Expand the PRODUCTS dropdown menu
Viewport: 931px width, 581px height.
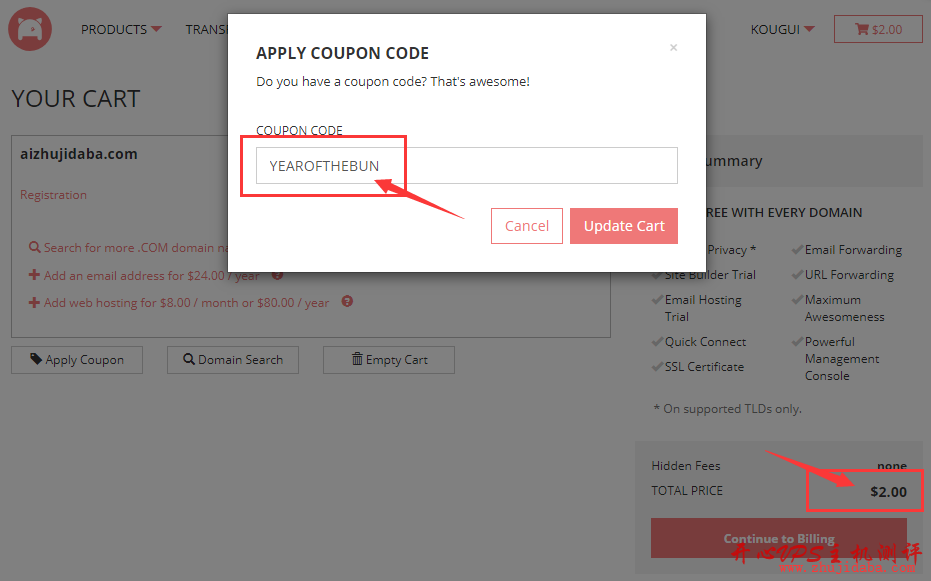tap(121, 29)
